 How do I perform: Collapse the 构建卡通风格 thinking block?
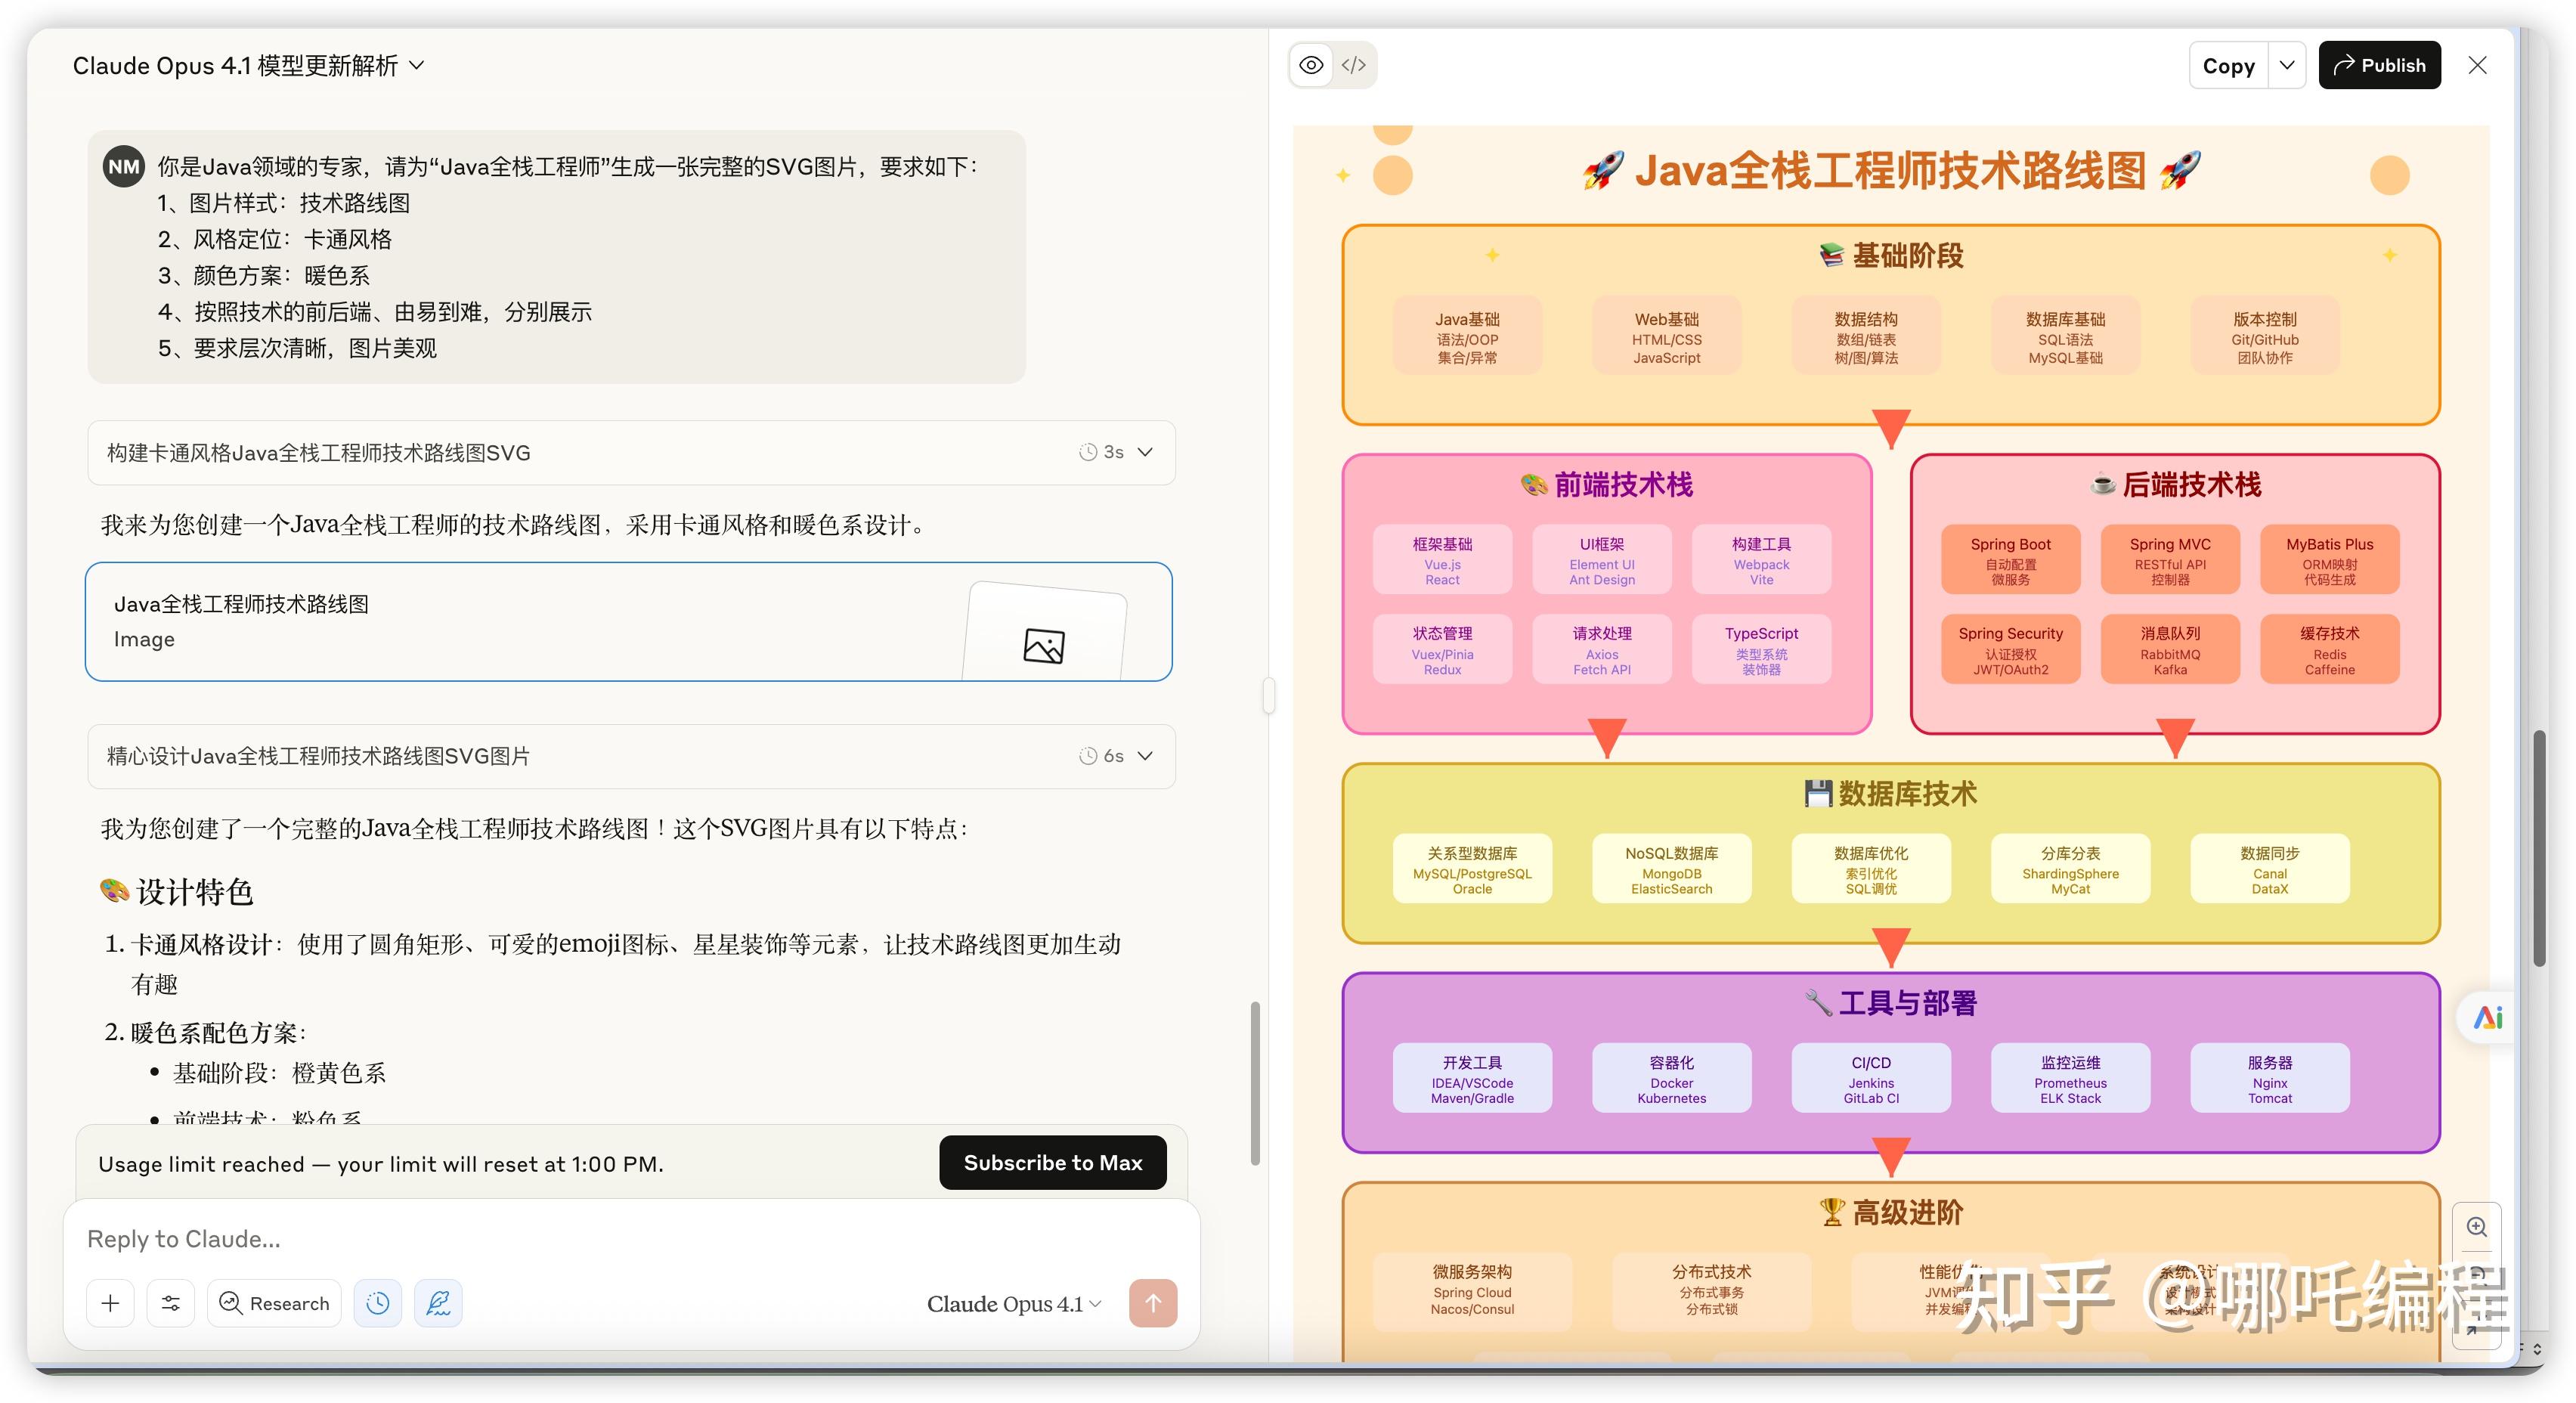(1146, 452)
